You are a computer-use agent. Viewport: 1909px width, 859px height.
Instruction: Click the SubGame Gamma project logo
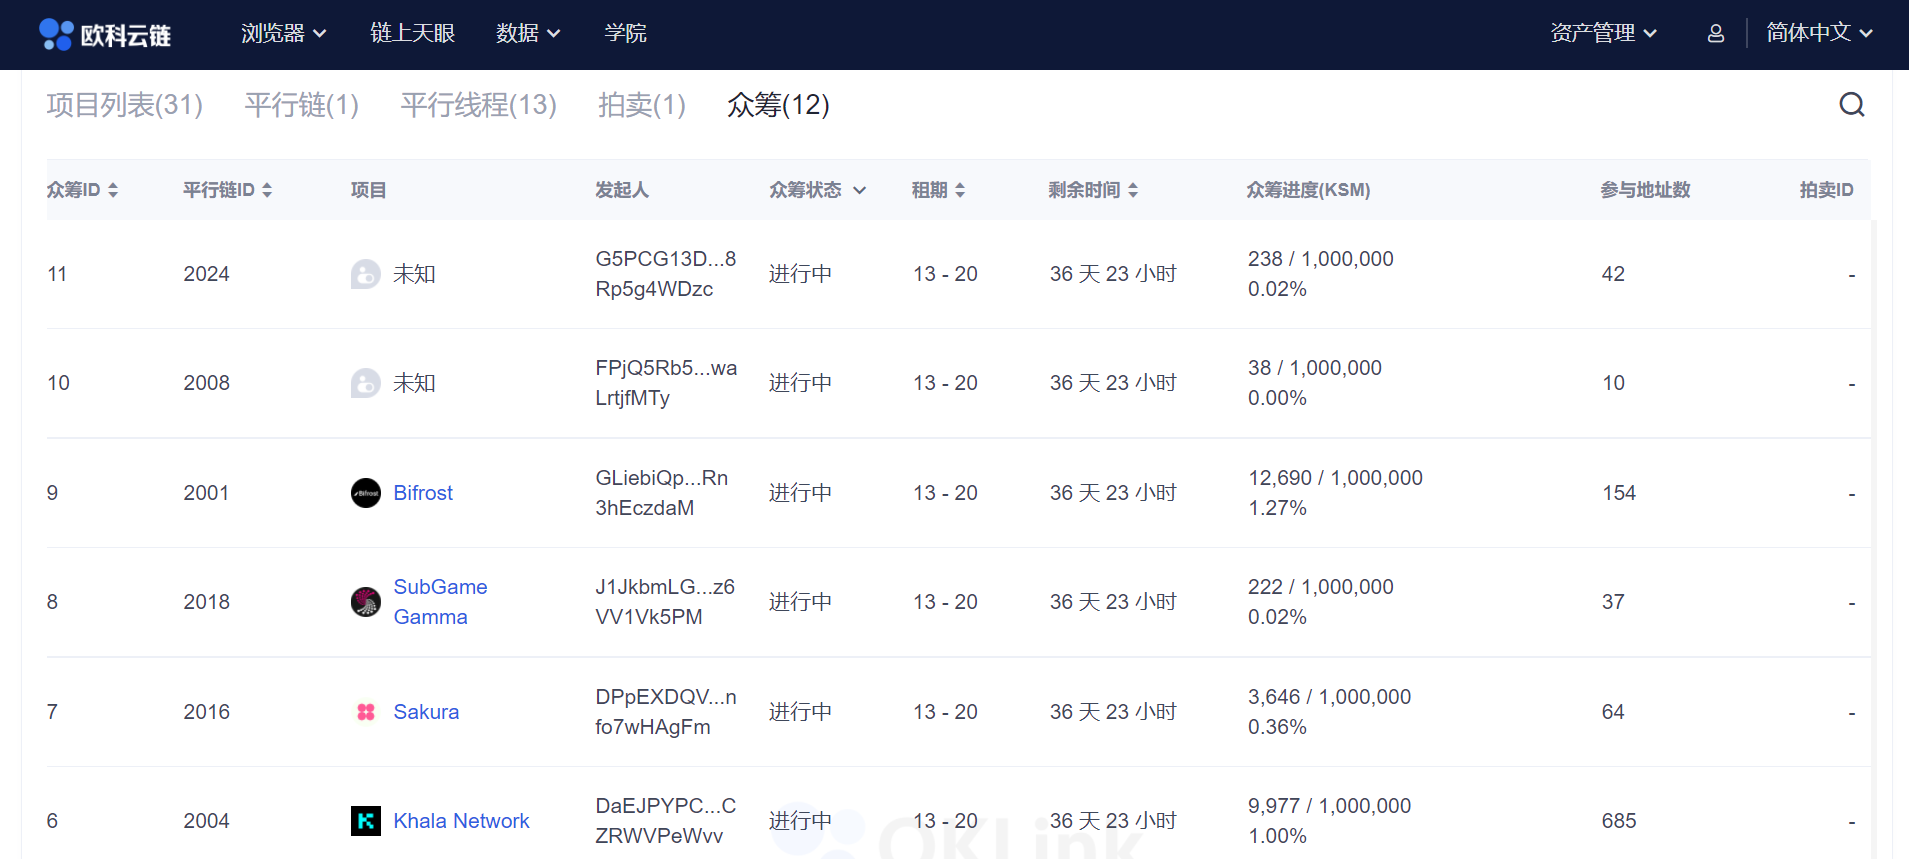(366, 602)
